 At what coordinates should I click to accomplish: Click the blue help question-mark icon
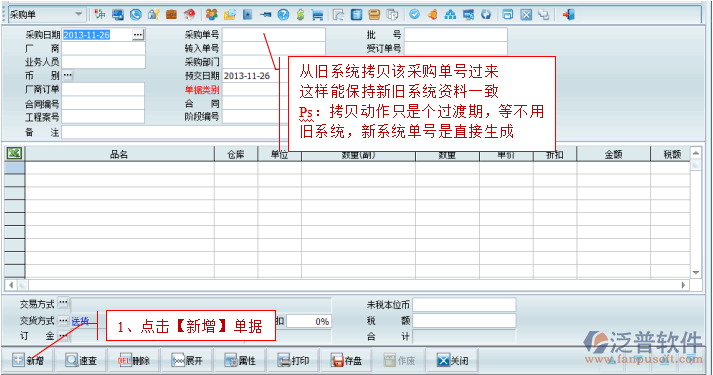point(283,15)
